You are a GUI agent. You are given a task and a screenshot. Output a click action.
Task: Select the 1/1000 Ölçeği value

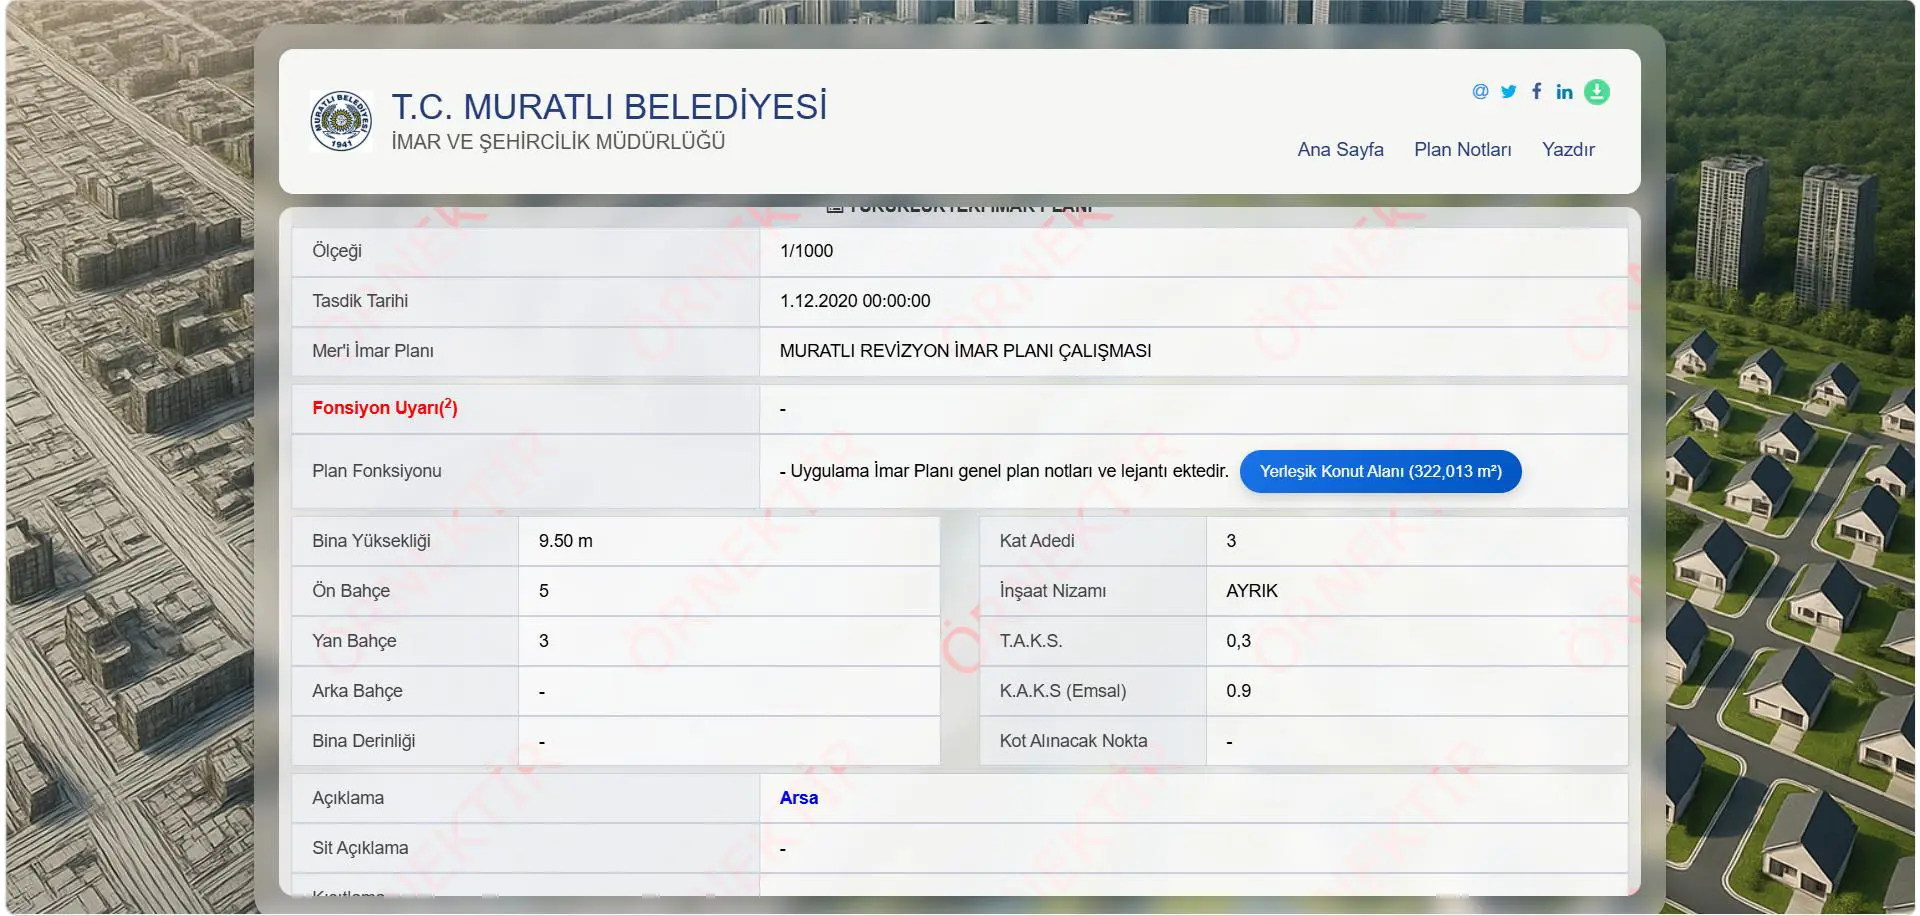click(x=806, y=251)
